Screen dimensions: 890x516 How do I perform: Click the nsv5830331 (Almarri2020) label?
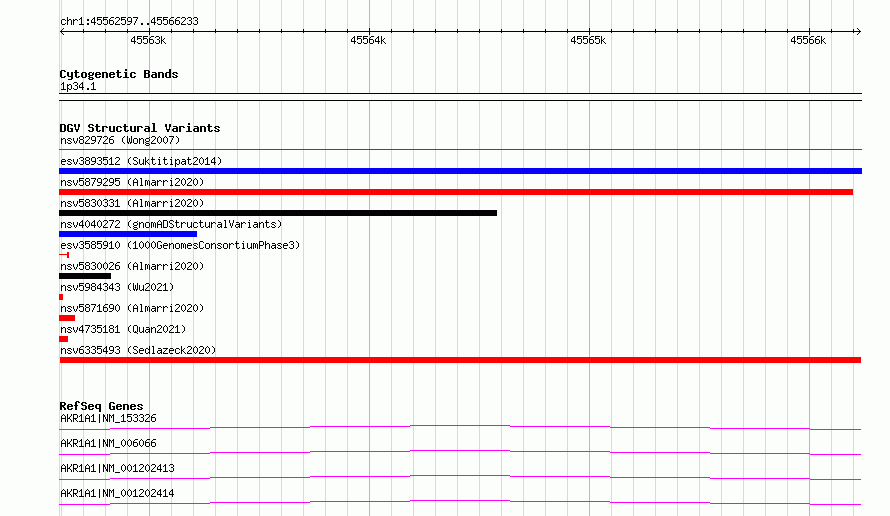click(132, 203)
